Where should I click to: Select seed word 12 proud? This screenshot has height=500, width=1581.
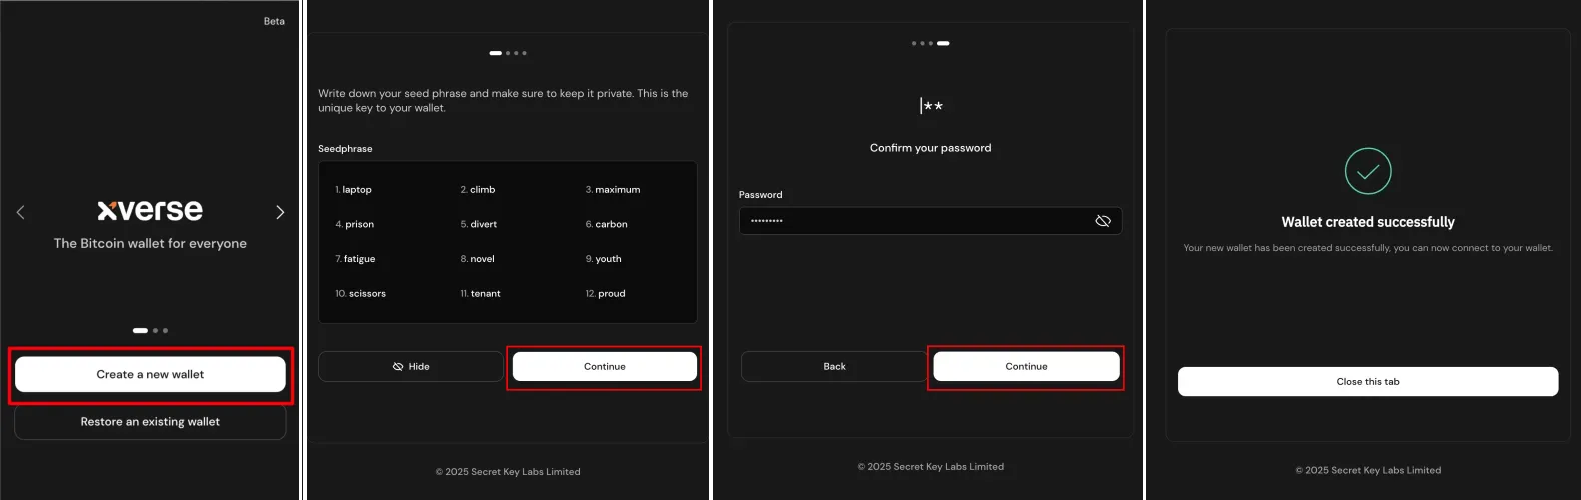[x=606, y=294]
